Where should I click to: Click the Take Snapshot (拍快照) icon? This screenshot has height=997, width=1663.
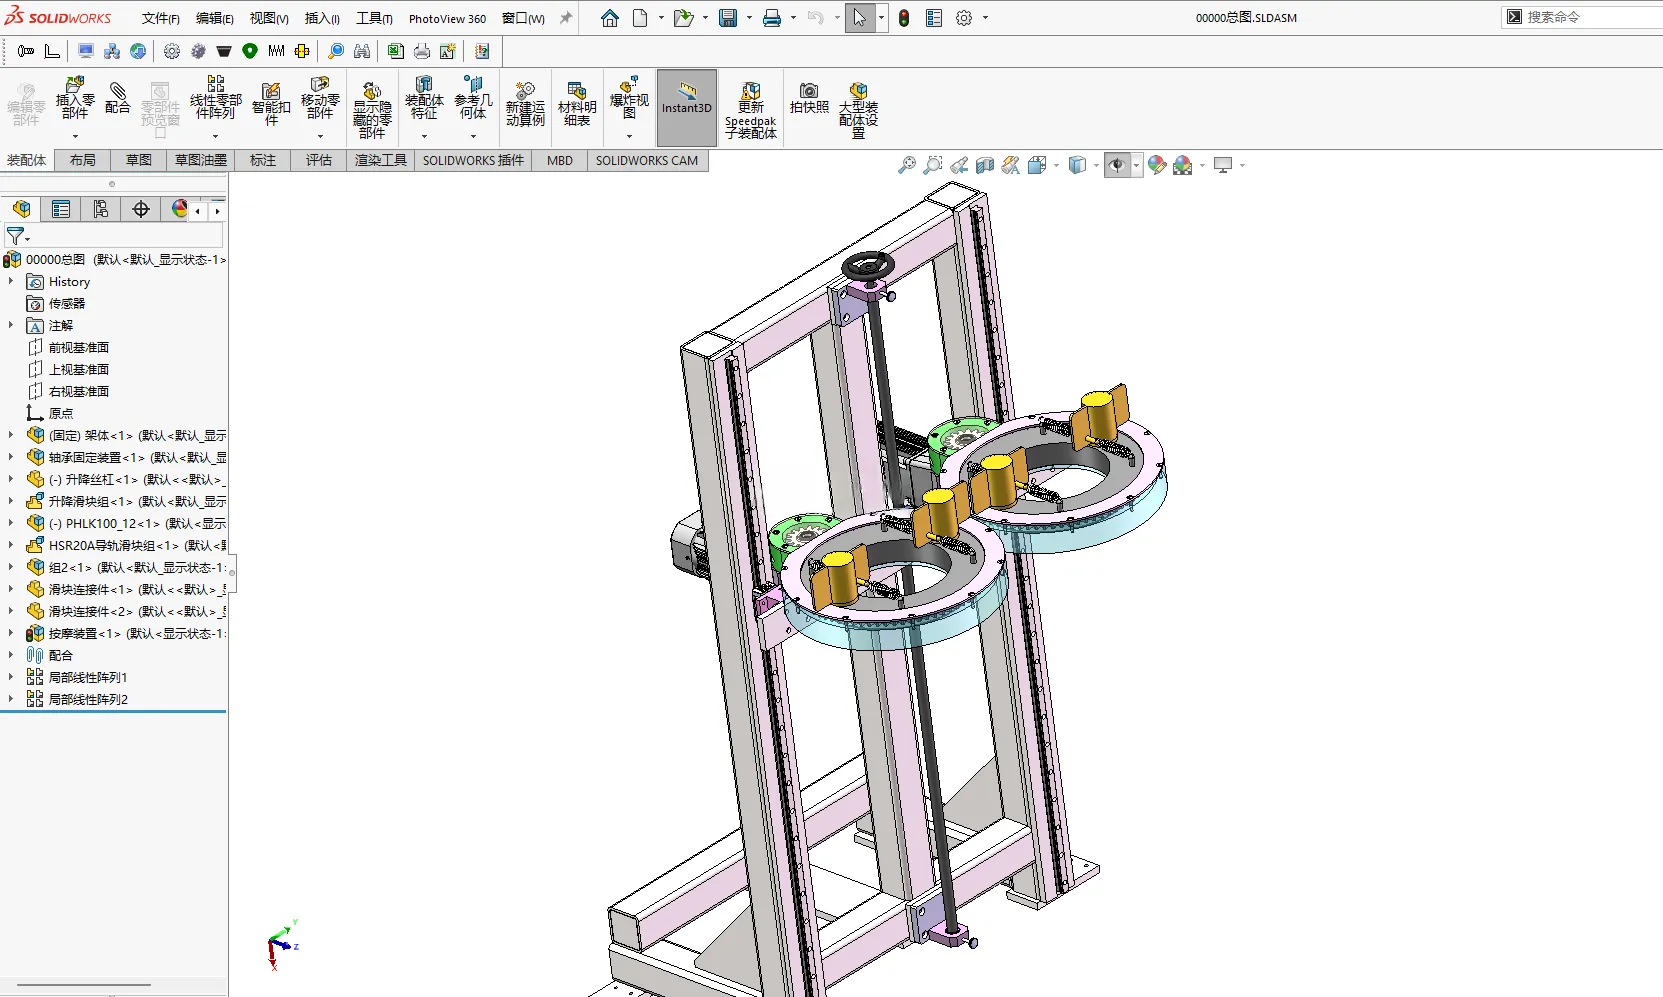[809, 99]
